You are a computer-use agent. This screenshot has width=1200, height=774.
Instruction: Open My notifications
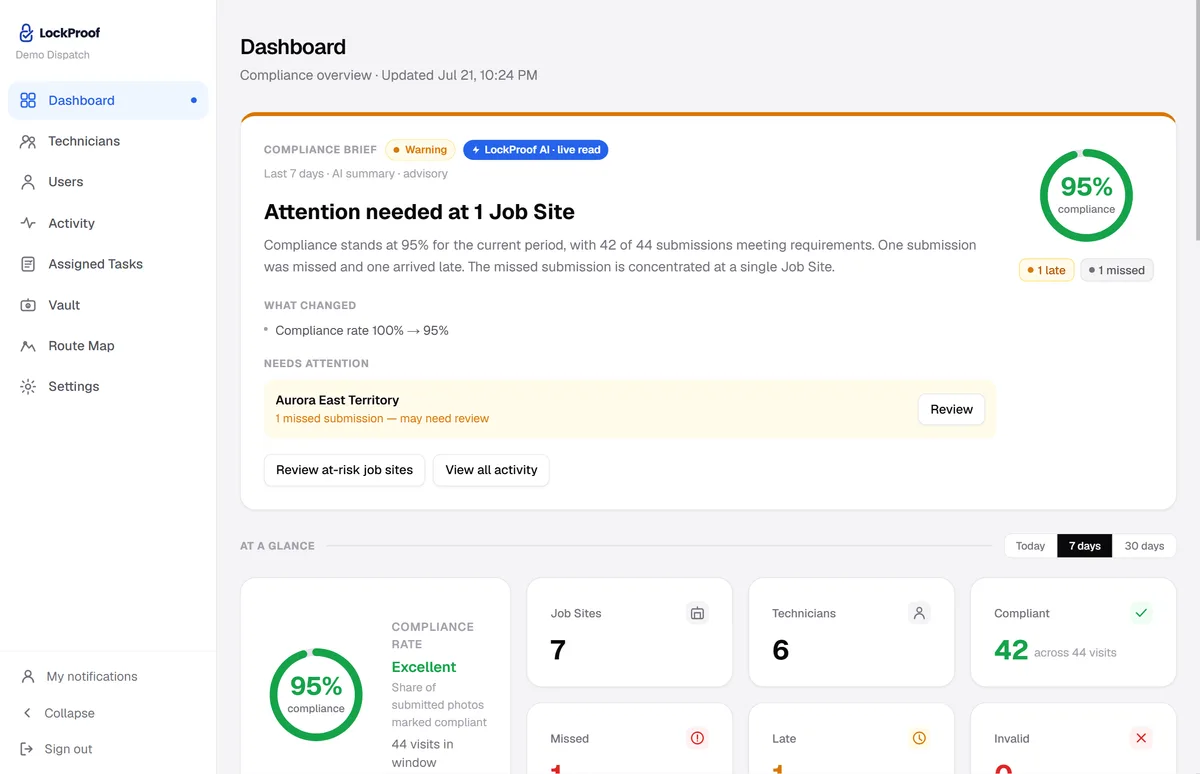pos(108,676)
